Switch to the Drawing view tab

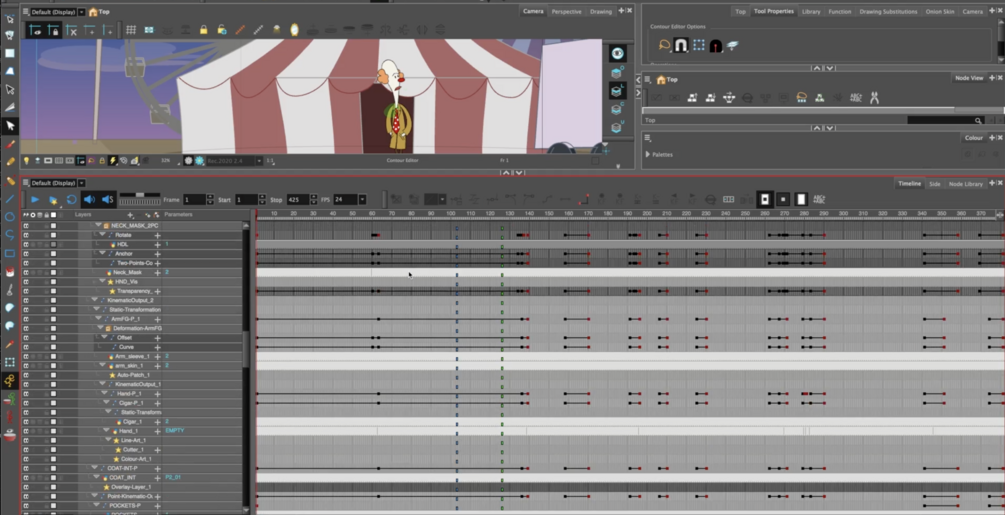coord(601,12)
